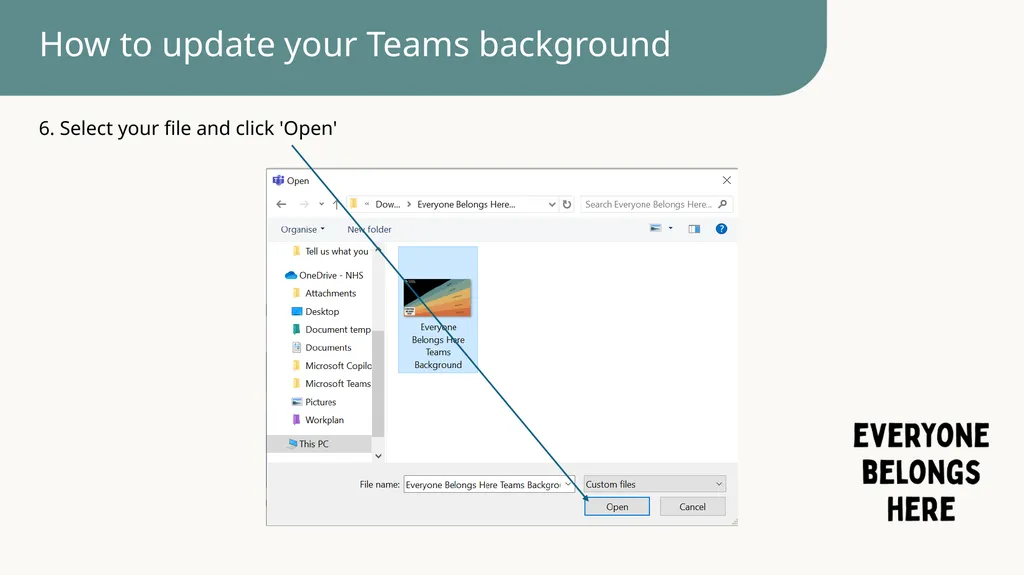This screenshot has width=1024, height=575.
Task: Click the blue Help icon
Action: click(721, 229)
